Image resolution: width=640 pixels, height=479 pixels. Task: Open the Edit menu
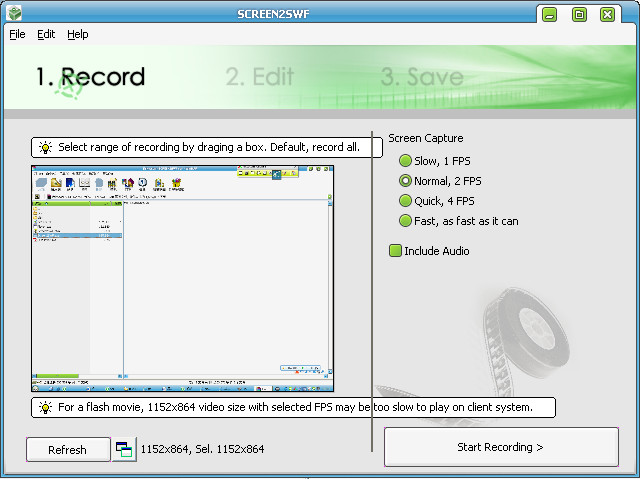click(46, 34)
